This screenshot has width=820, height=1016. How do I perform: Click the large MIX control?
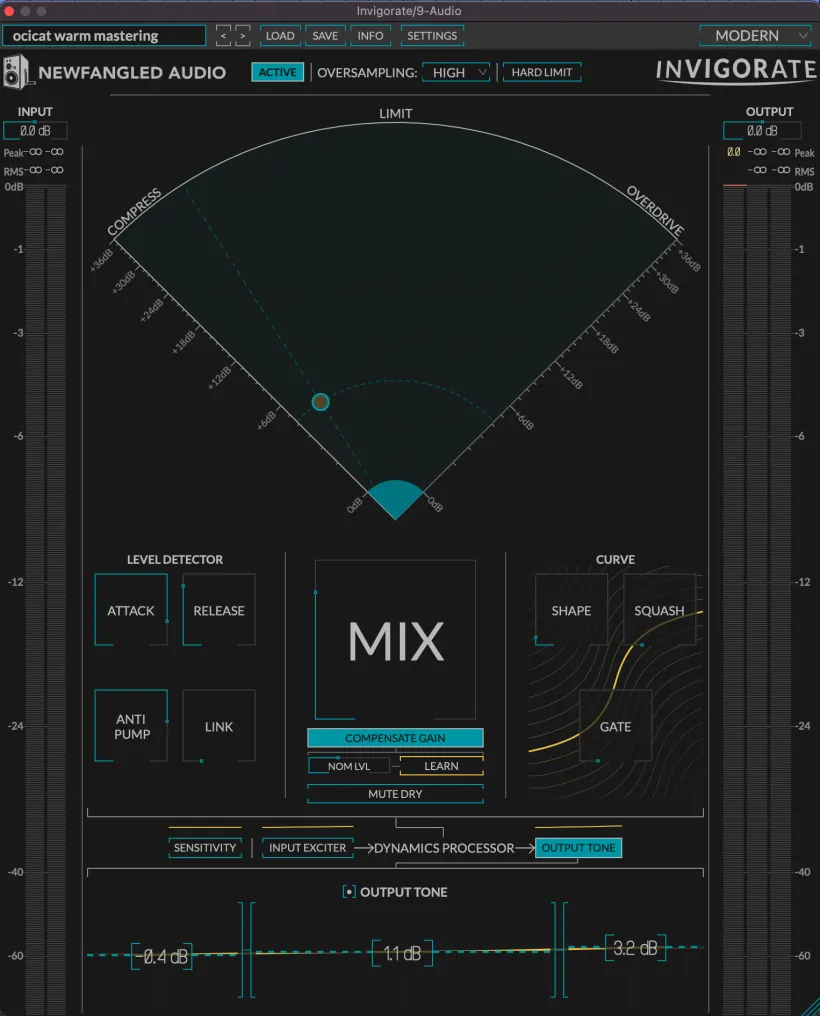pyautogui.click(x=395, y=640)
